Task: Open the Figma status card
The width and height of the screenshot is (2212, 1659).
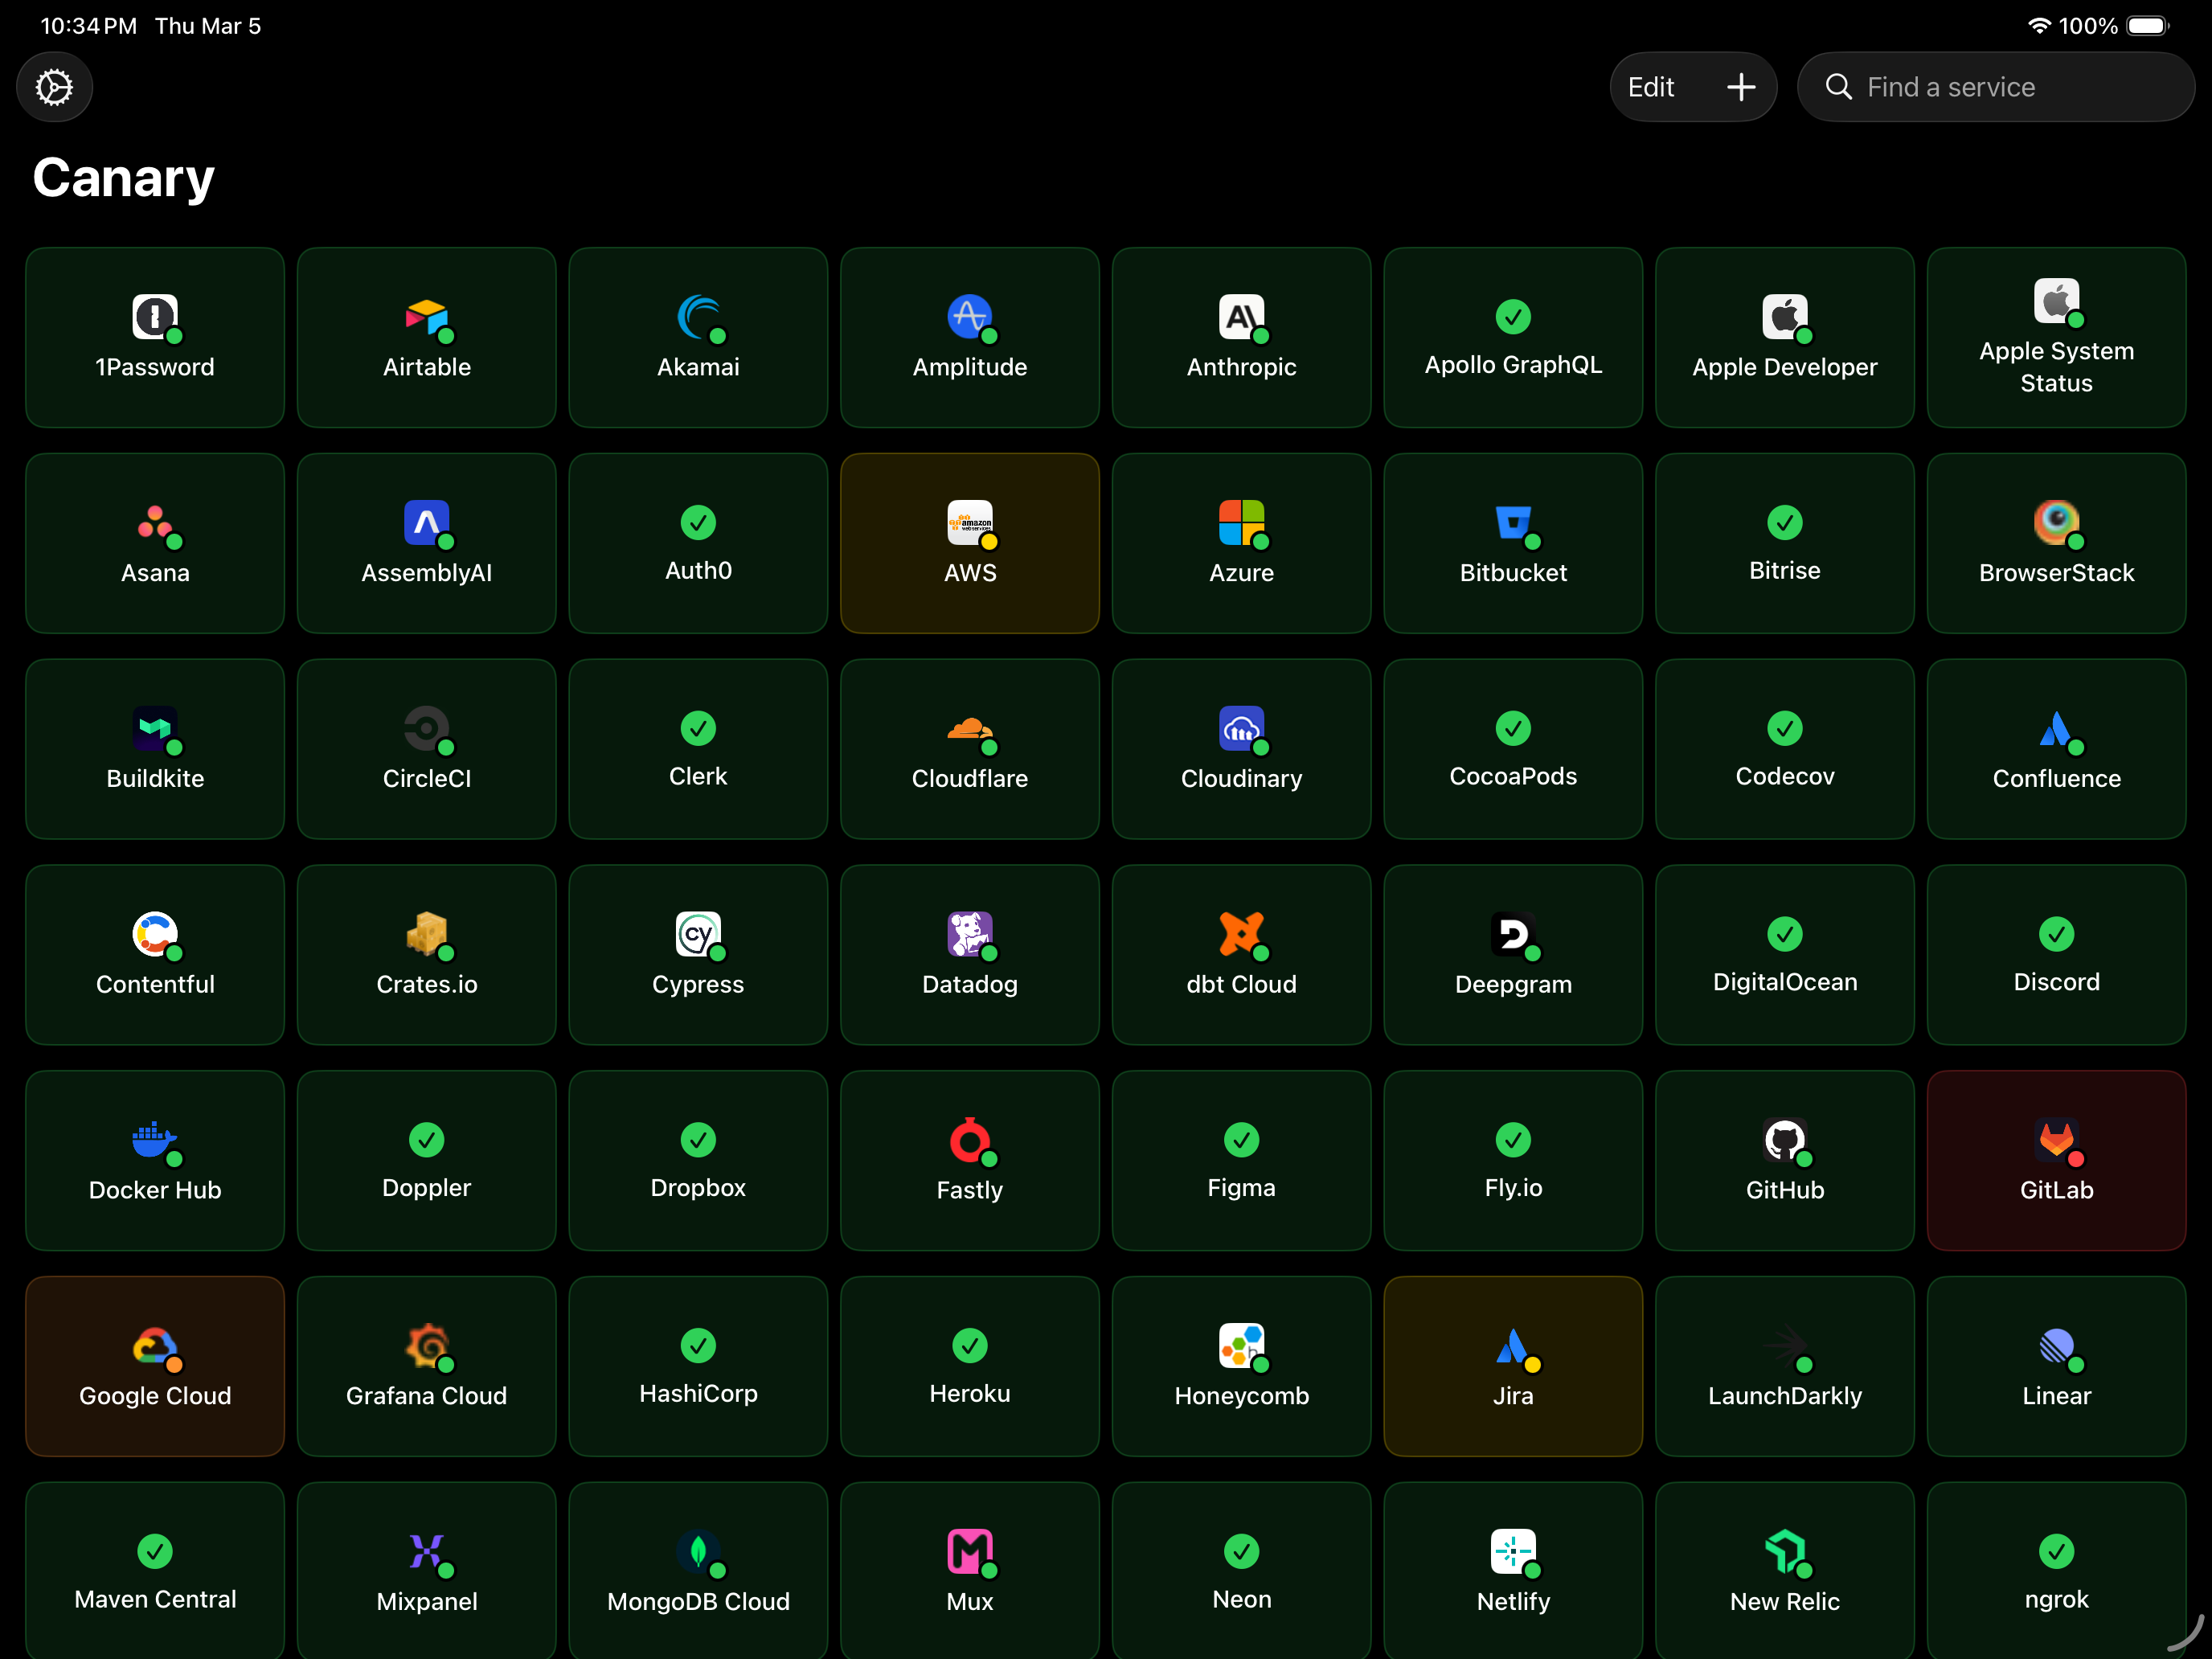Action: pos(1241,1161)
